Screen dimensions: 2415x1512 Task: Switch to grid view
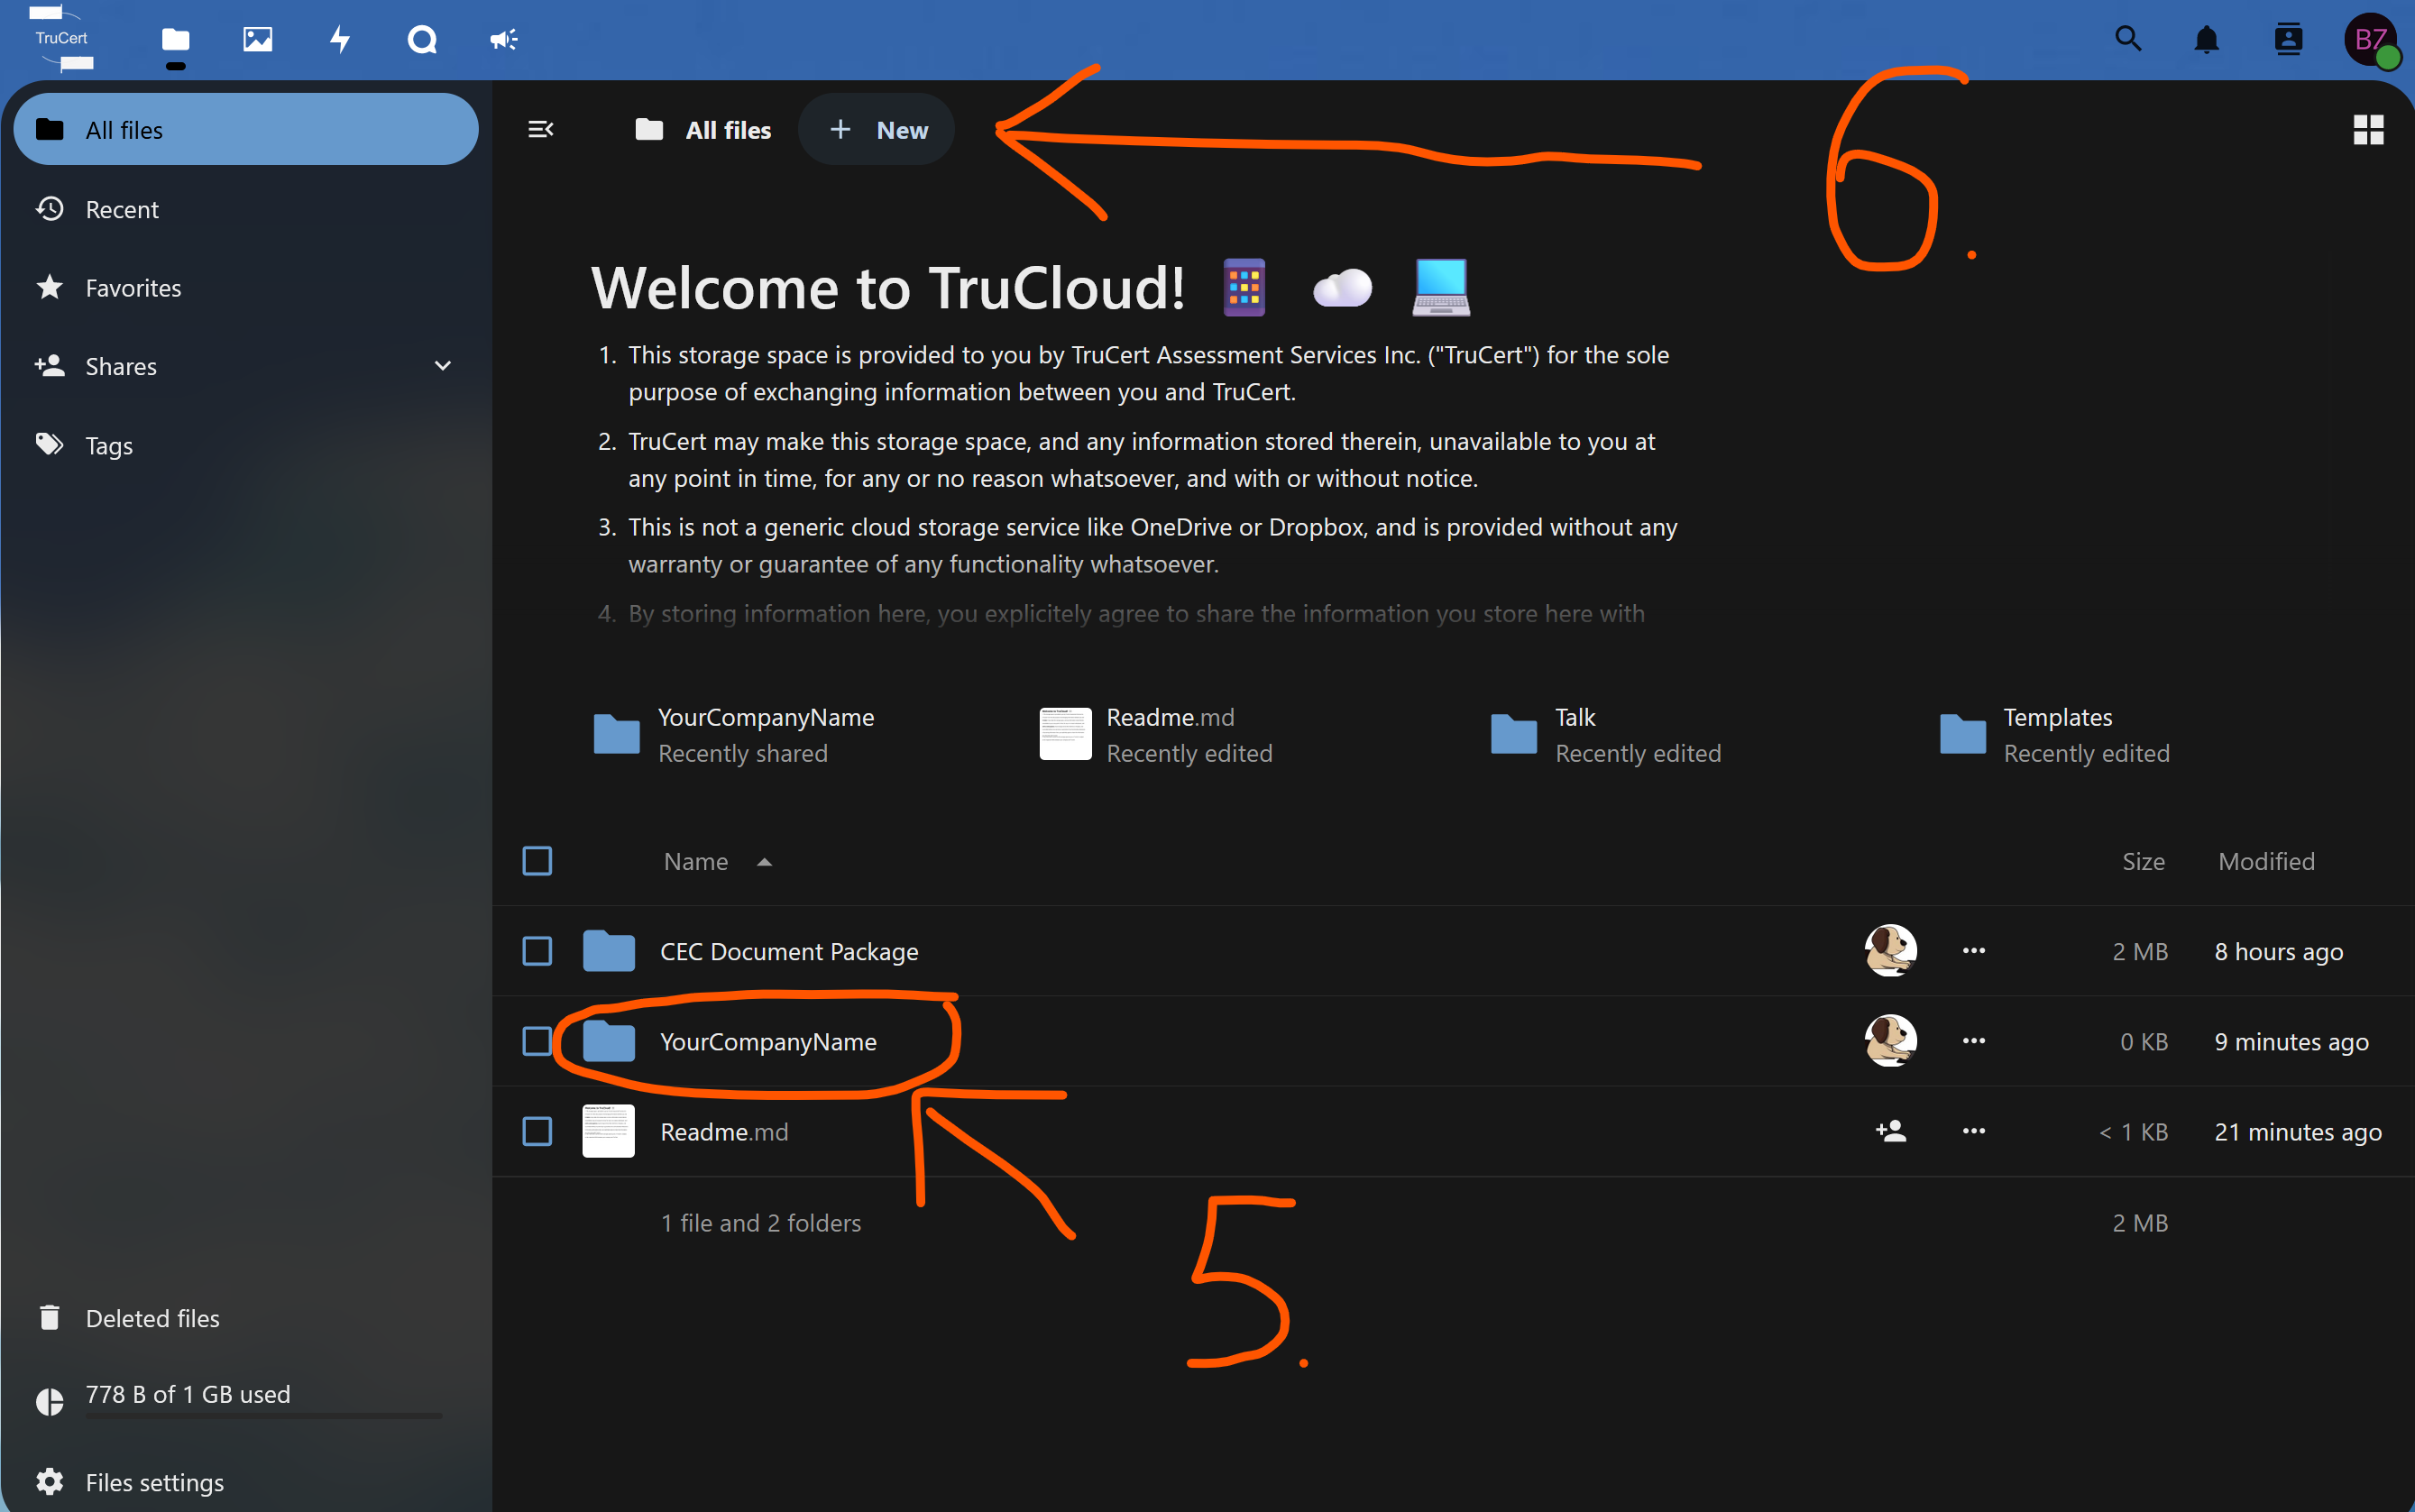click(x=2368, y=129)
